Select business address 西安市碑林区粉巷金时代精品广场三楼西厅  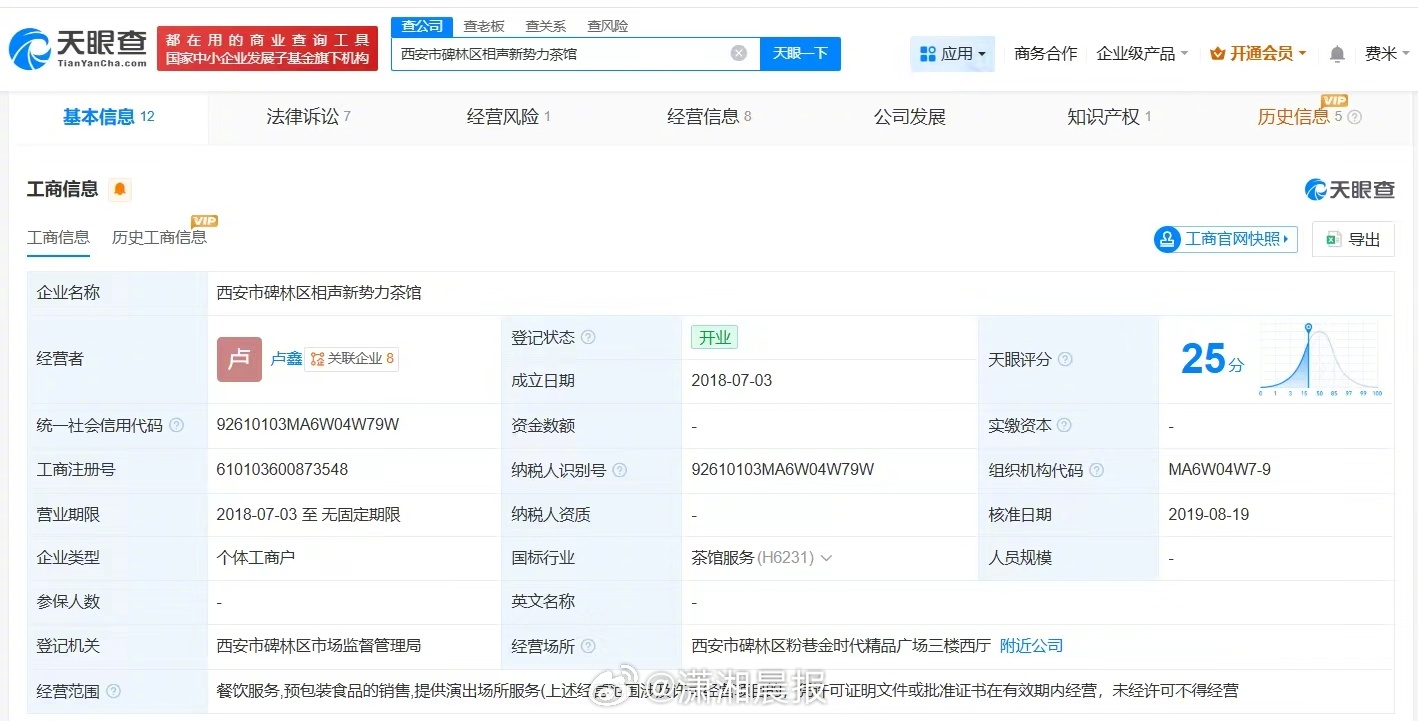coord(841,646)
